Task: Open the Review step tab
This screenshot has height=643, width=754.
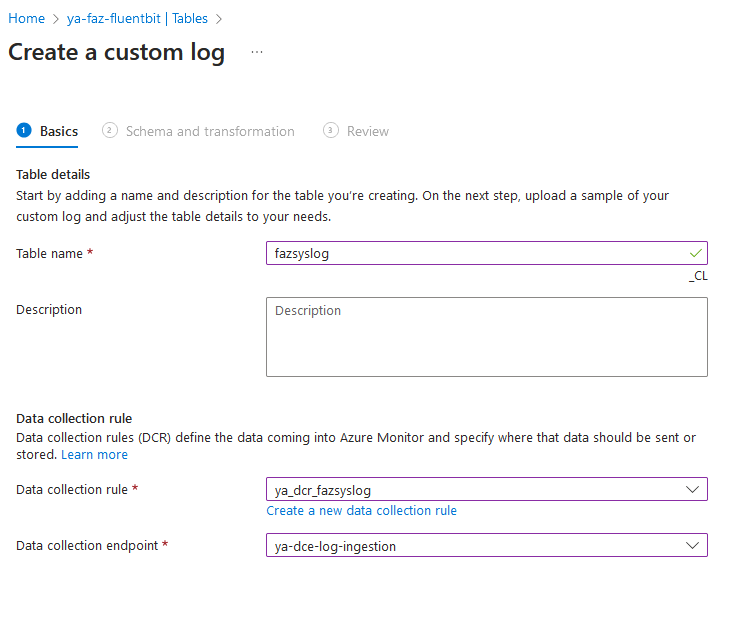Action: [x=367, y=131]
